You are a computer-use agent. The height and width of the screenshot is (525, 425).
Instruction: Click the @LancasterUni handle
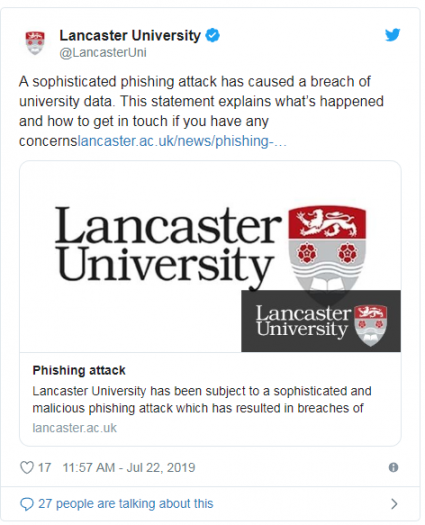(x=103, y=53)
